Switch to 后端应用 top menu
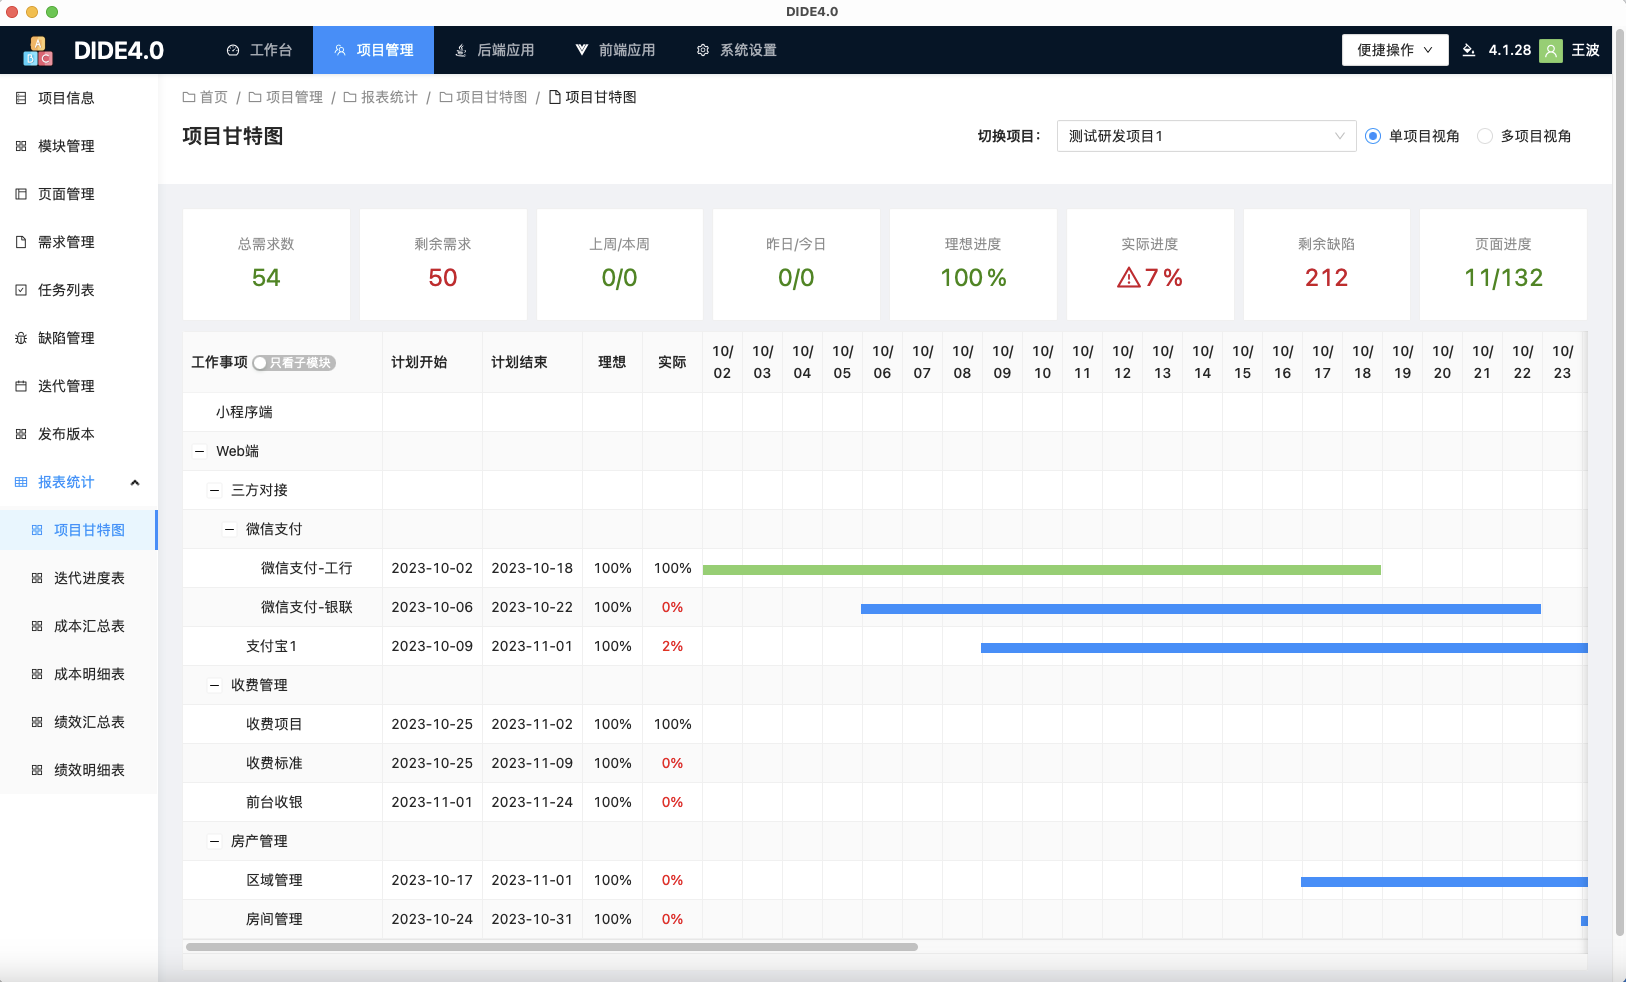1626x982 pixels. coord(494,50)
